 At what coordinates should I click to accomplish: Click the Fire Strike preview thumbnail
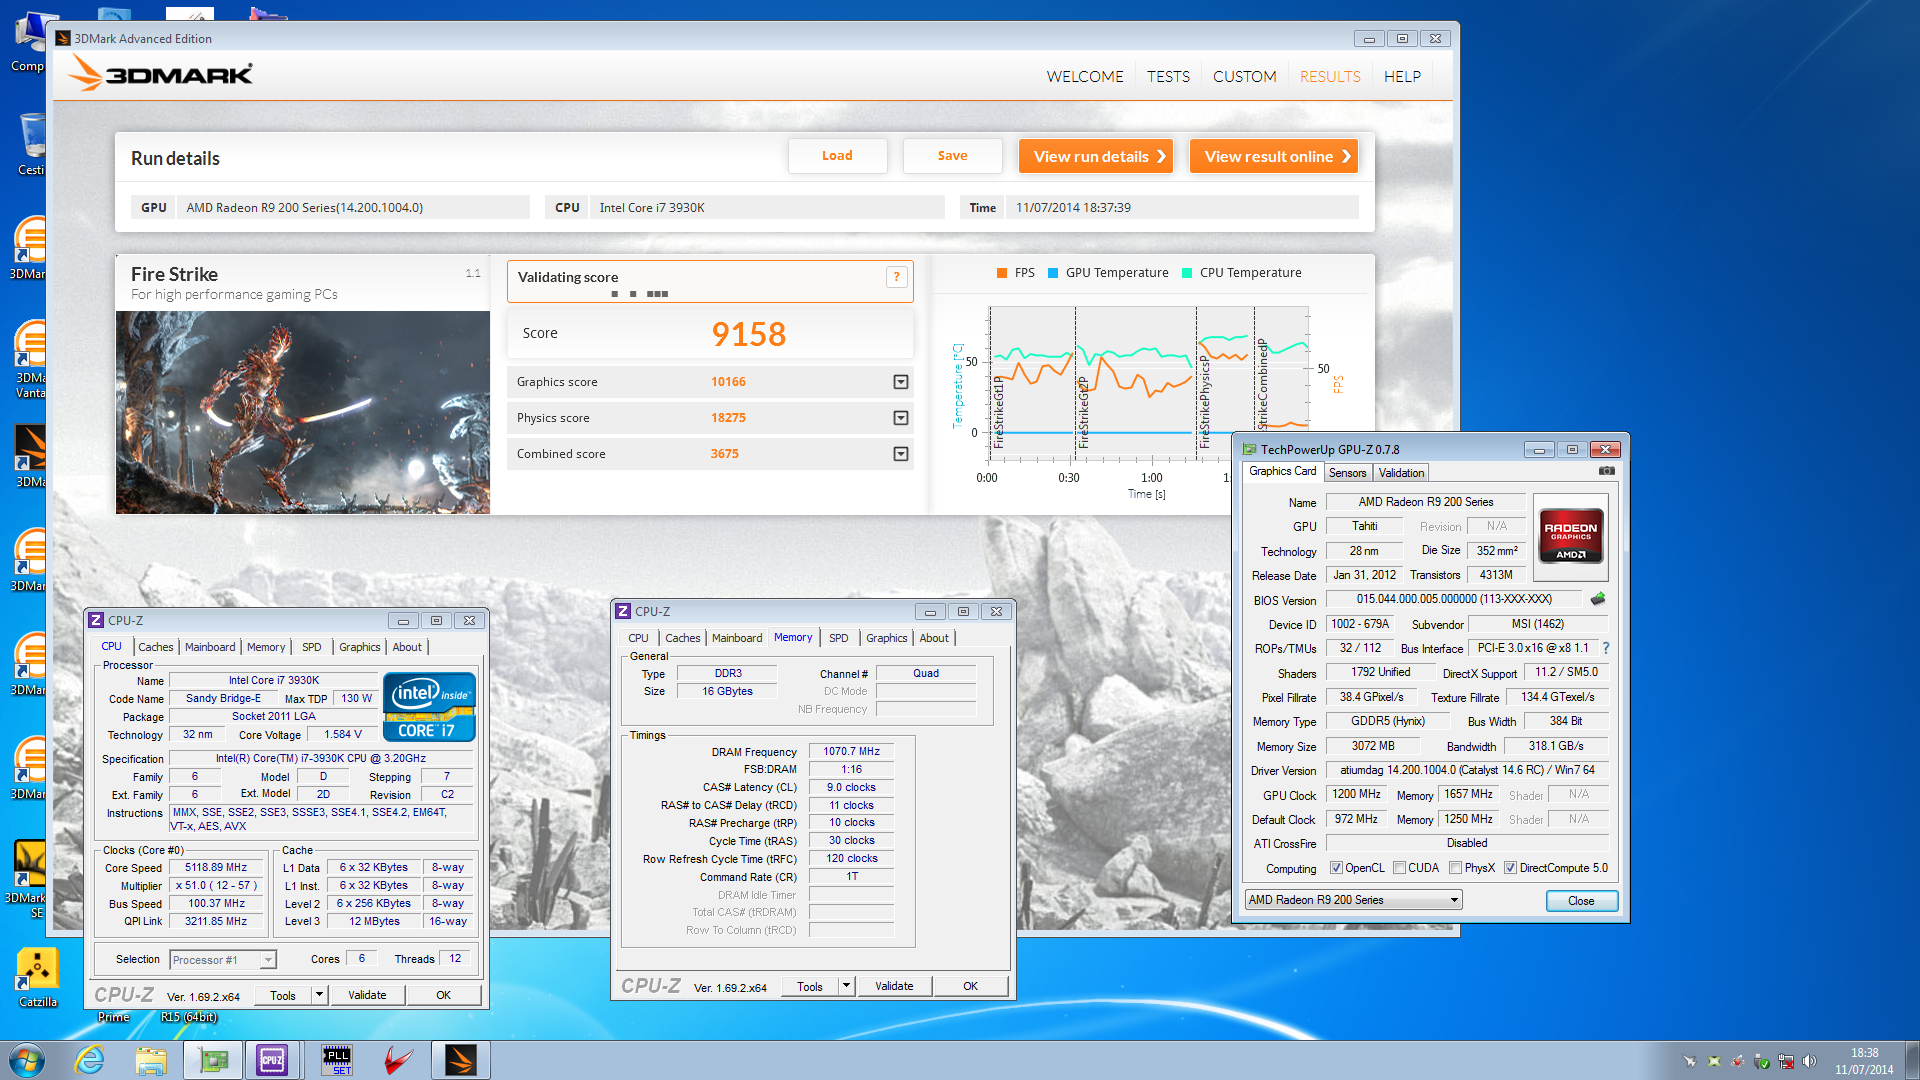coord(303,412)
